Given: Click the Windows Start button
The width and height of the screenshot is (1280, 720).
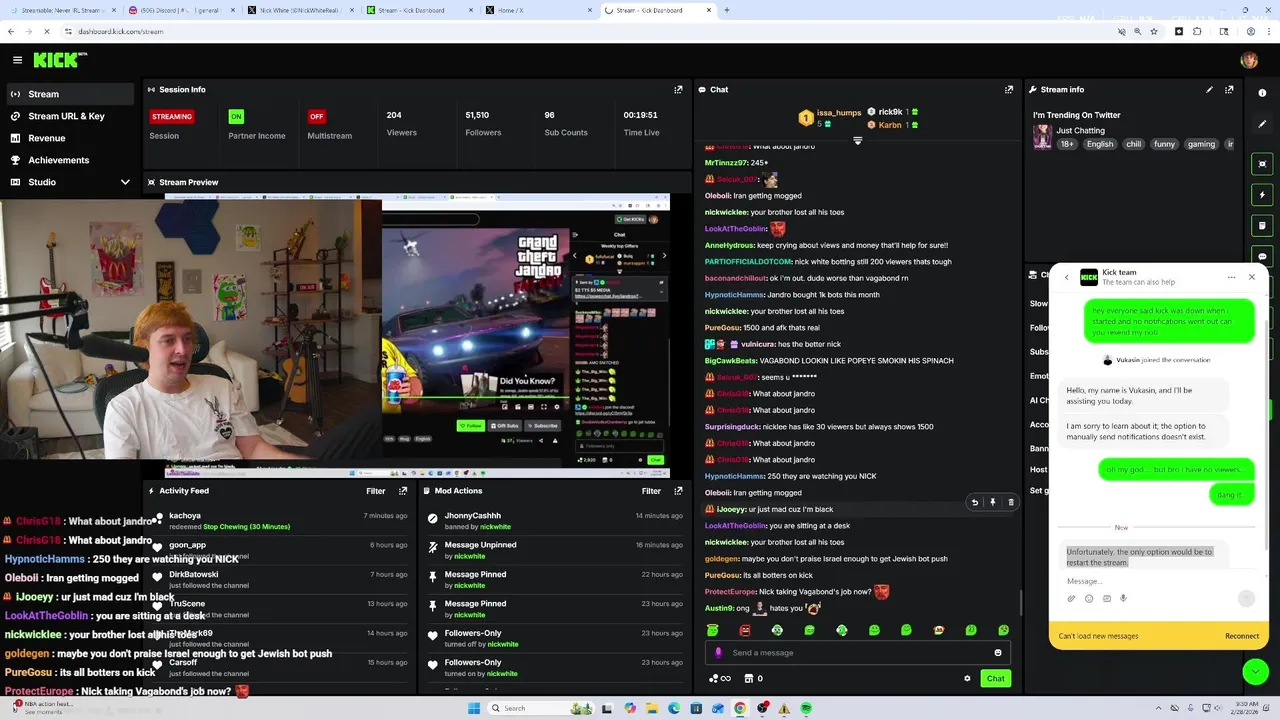Looking at the screenshot, I should (x=474, y=708).
